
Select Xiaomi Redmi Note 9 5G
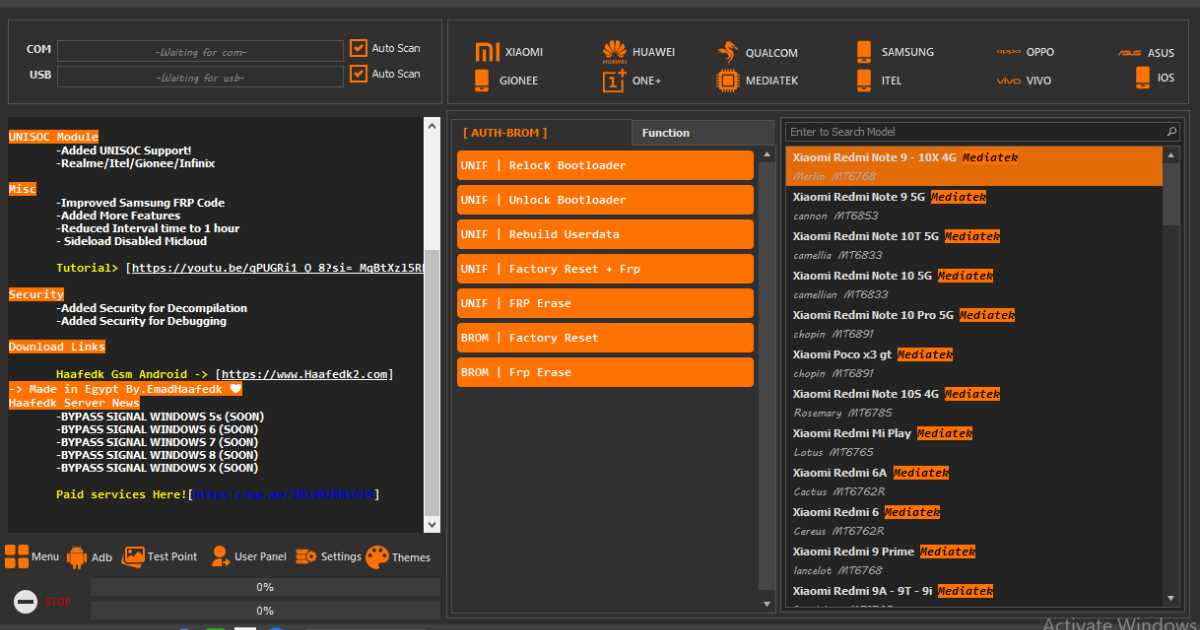[x=974, y=206]
